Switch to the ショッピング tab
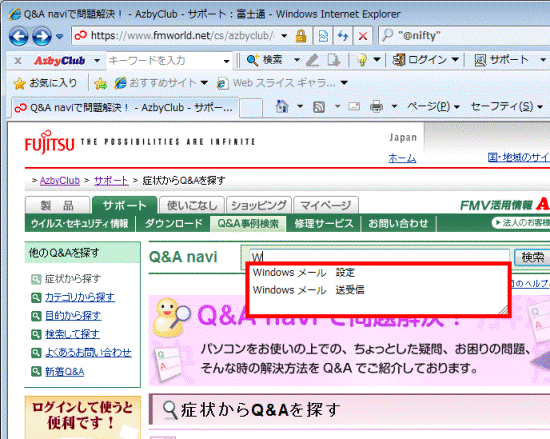Viewport: 550px width, 439px height. pos(259,205)
